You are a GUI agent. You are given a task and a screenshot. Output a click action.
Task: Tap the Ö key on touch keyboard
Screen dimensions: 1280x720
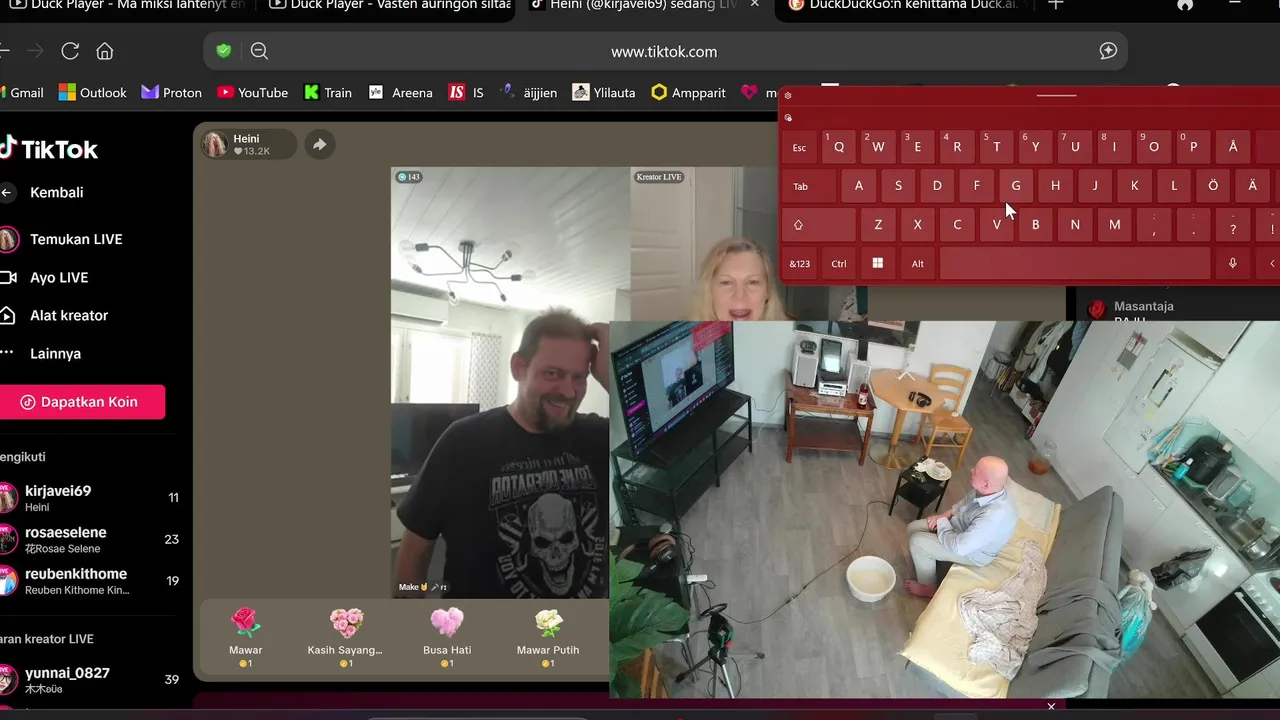pyautogui.click(x=1213, y=186)
